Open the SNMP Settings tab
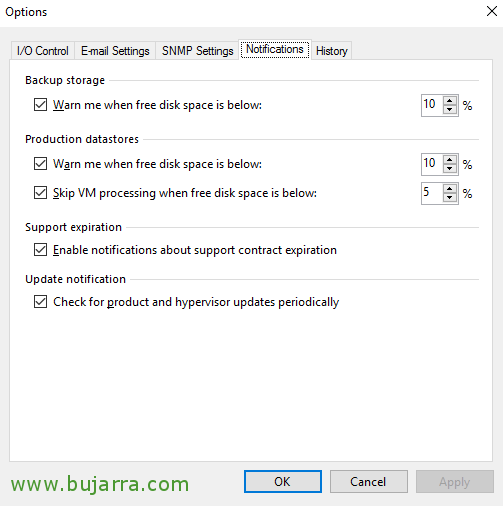This screenshot has width=503, height=506. click(x=197, y=51)
